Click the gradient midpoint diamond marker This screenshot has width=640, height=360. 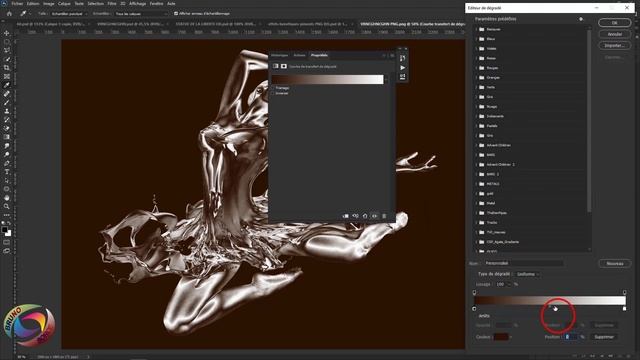550,306
